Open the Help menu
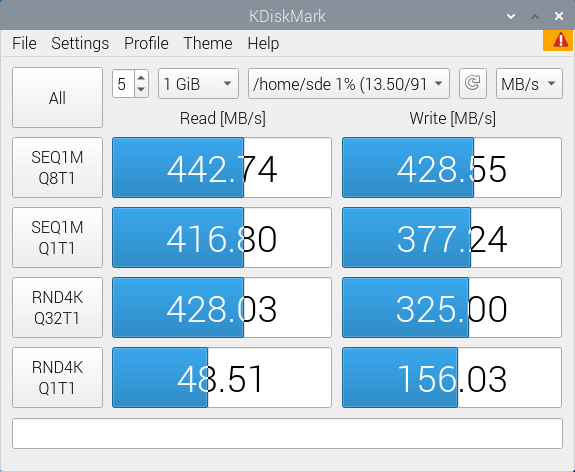This screenshot has width=575, height=472. pyautogui.click(x=263, y=43)
